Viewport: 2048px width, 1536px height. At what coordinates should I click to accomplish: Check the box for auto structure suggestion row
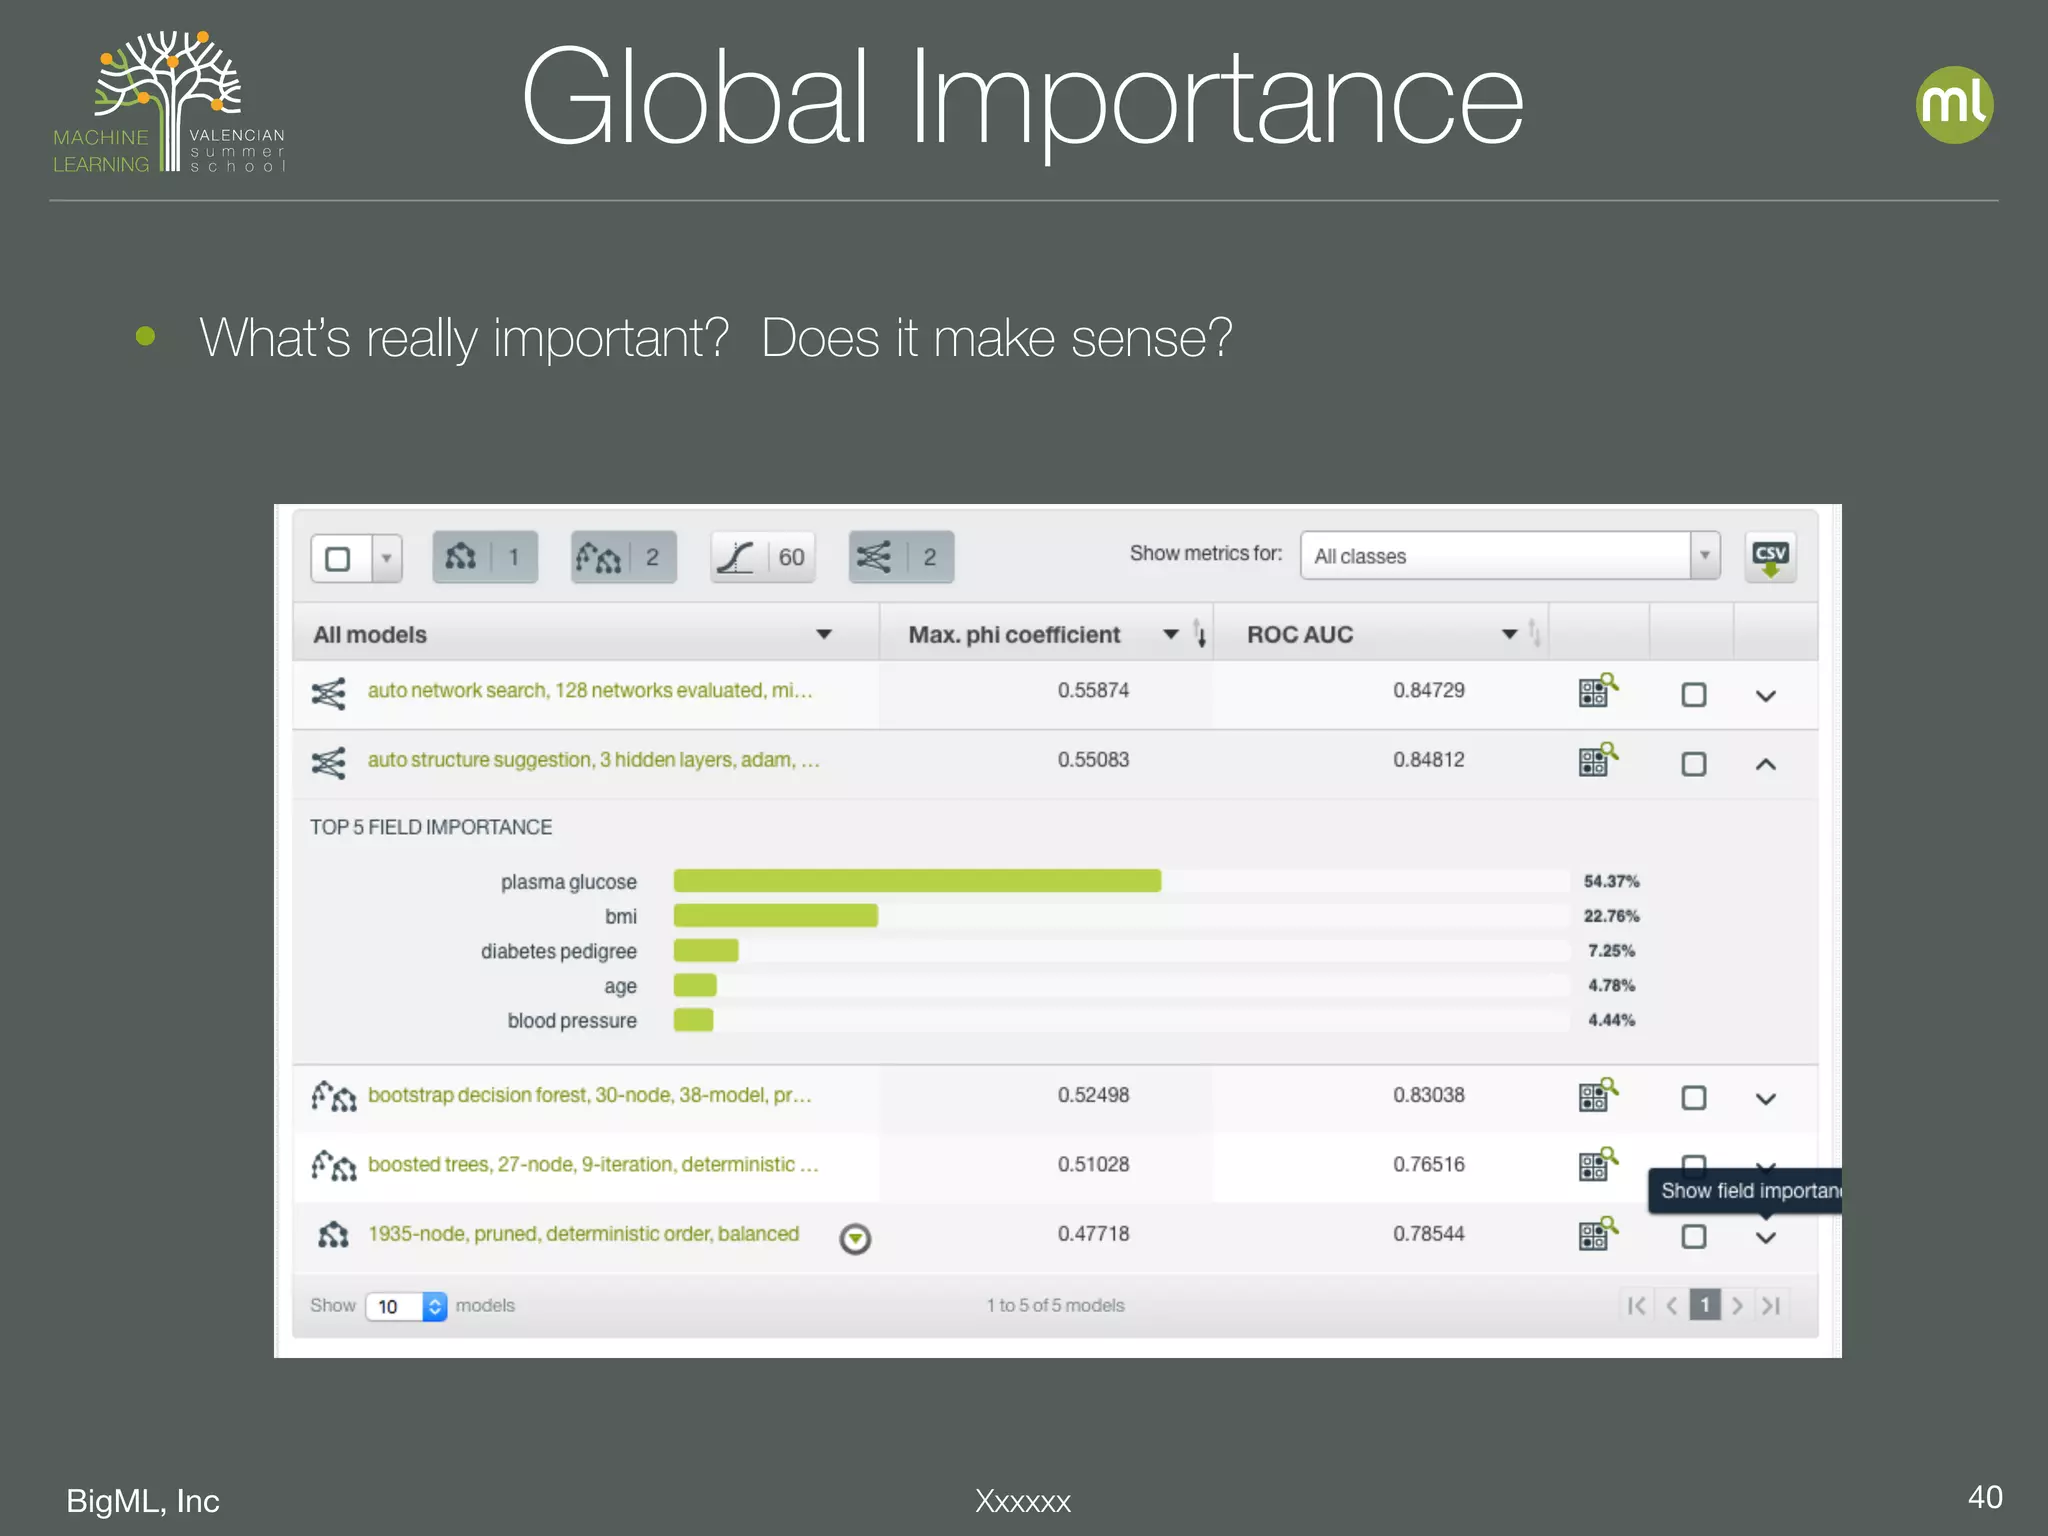click(x=1694, y=764)
